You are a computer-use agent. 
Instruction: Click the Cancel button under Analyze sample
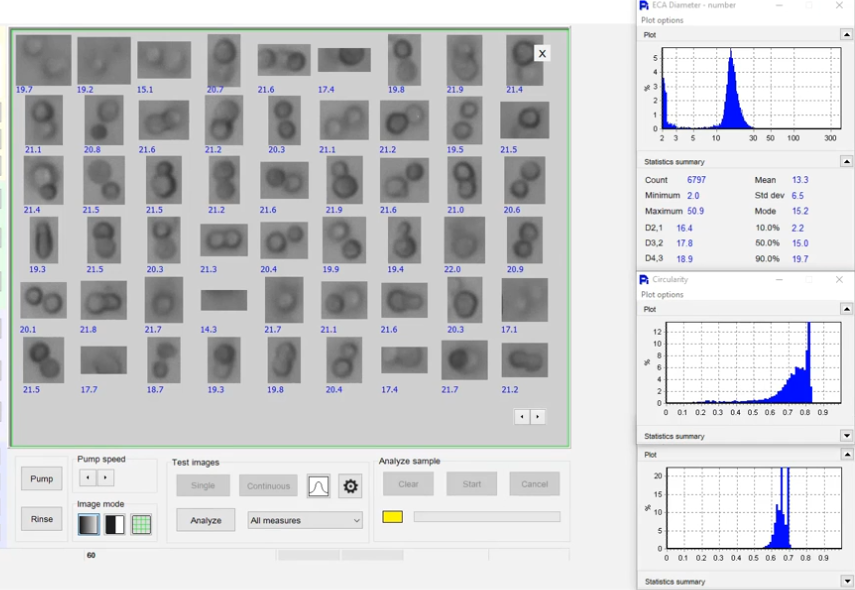(534, 484)
